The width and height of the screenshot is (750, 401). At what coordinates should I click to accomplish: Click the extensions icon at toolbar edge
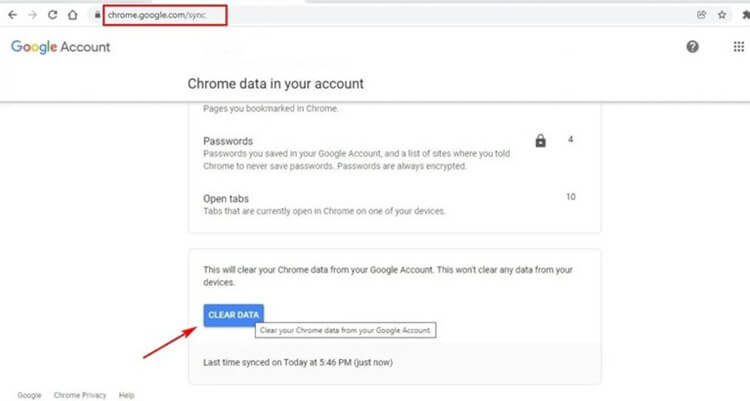(746, 16)
